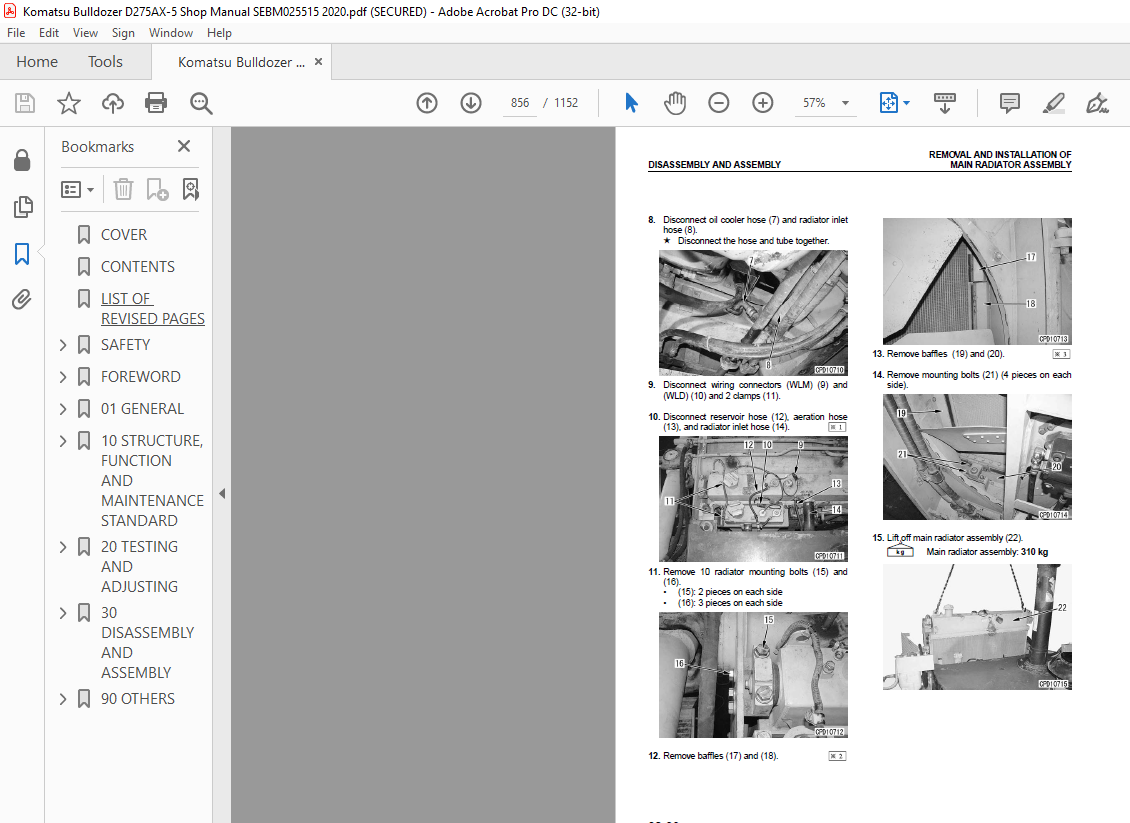
Task: Go to next page arrow
Action: coord(471,103)
